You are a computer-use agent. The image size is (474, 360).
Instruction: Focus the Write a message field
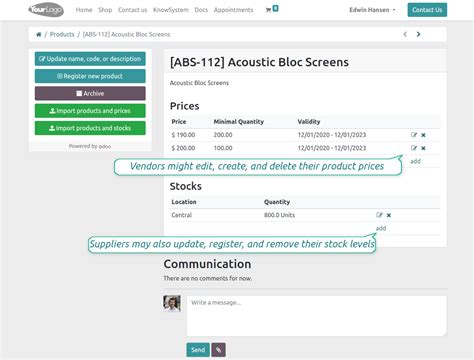[x=317, y=316]
